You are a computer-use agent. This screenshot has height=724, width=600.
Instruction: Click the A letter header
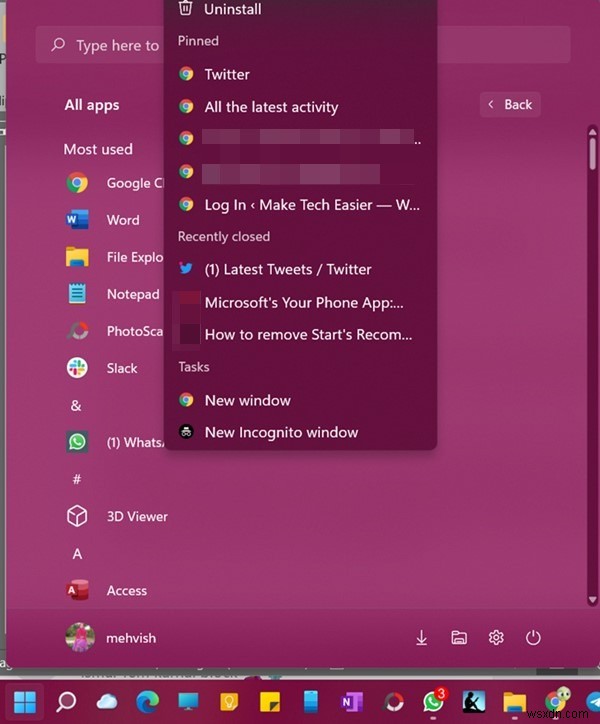pyautogui.click(x=77, y=554)
